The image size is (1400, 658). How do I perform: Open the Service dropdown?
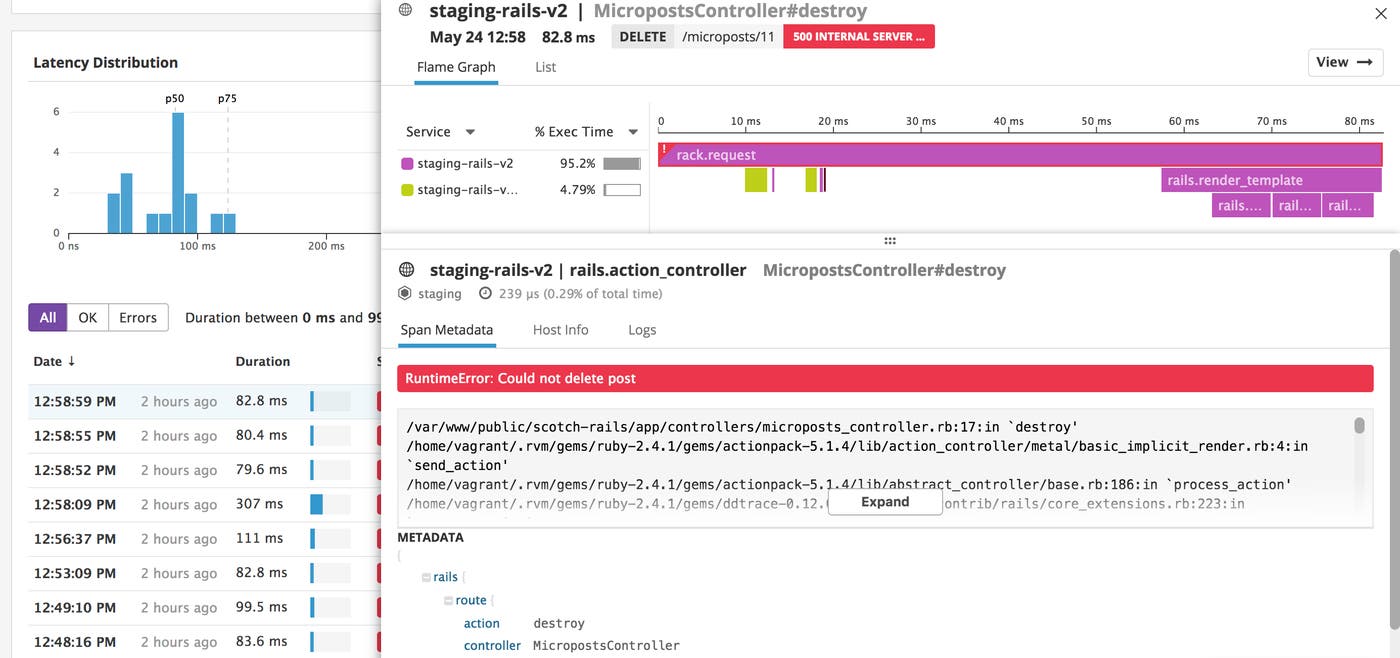pyautogui.click(x=440, y=131)
